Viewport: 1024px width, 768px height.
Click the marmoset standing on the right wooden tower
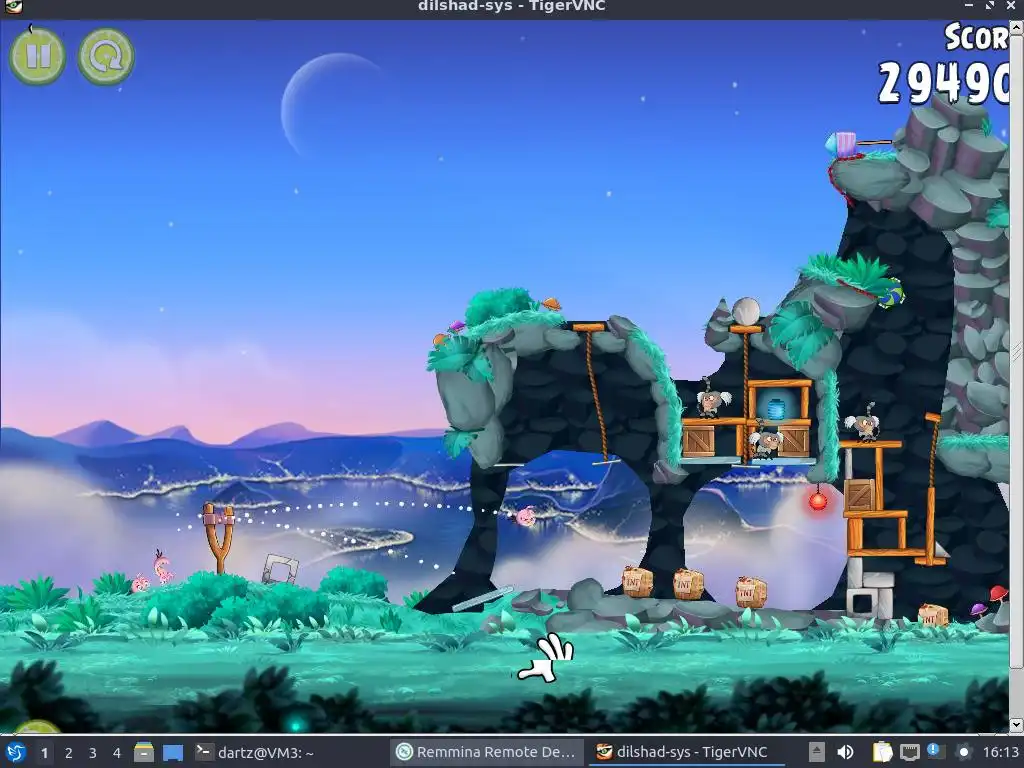pyautogui.click(x=863, y=423)
